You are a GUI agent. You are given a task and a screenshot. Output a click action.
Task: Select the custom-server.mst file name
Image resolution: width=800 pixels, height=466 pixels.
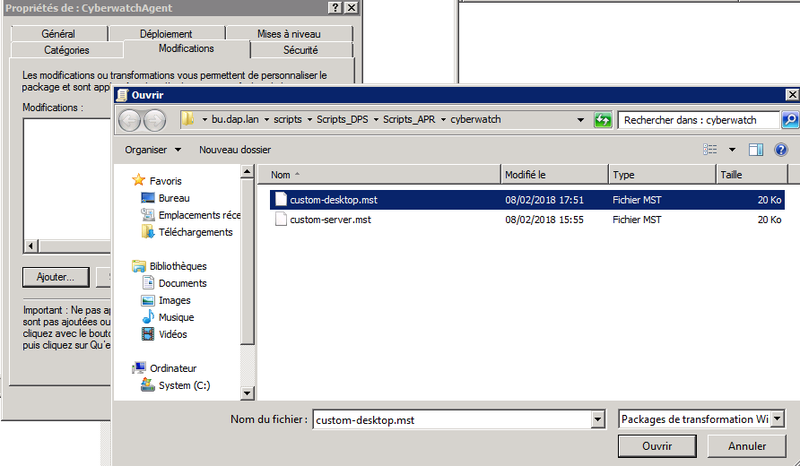click(331, 219)
